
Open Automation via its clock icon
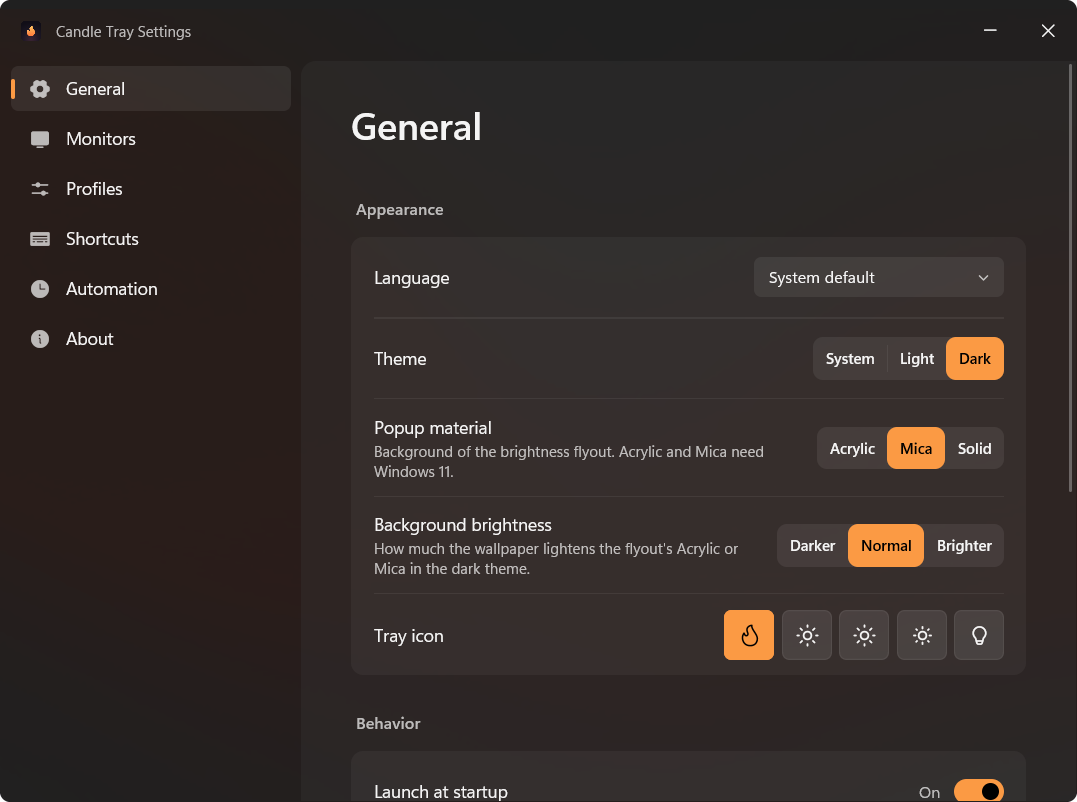click(x=40, y=289)
